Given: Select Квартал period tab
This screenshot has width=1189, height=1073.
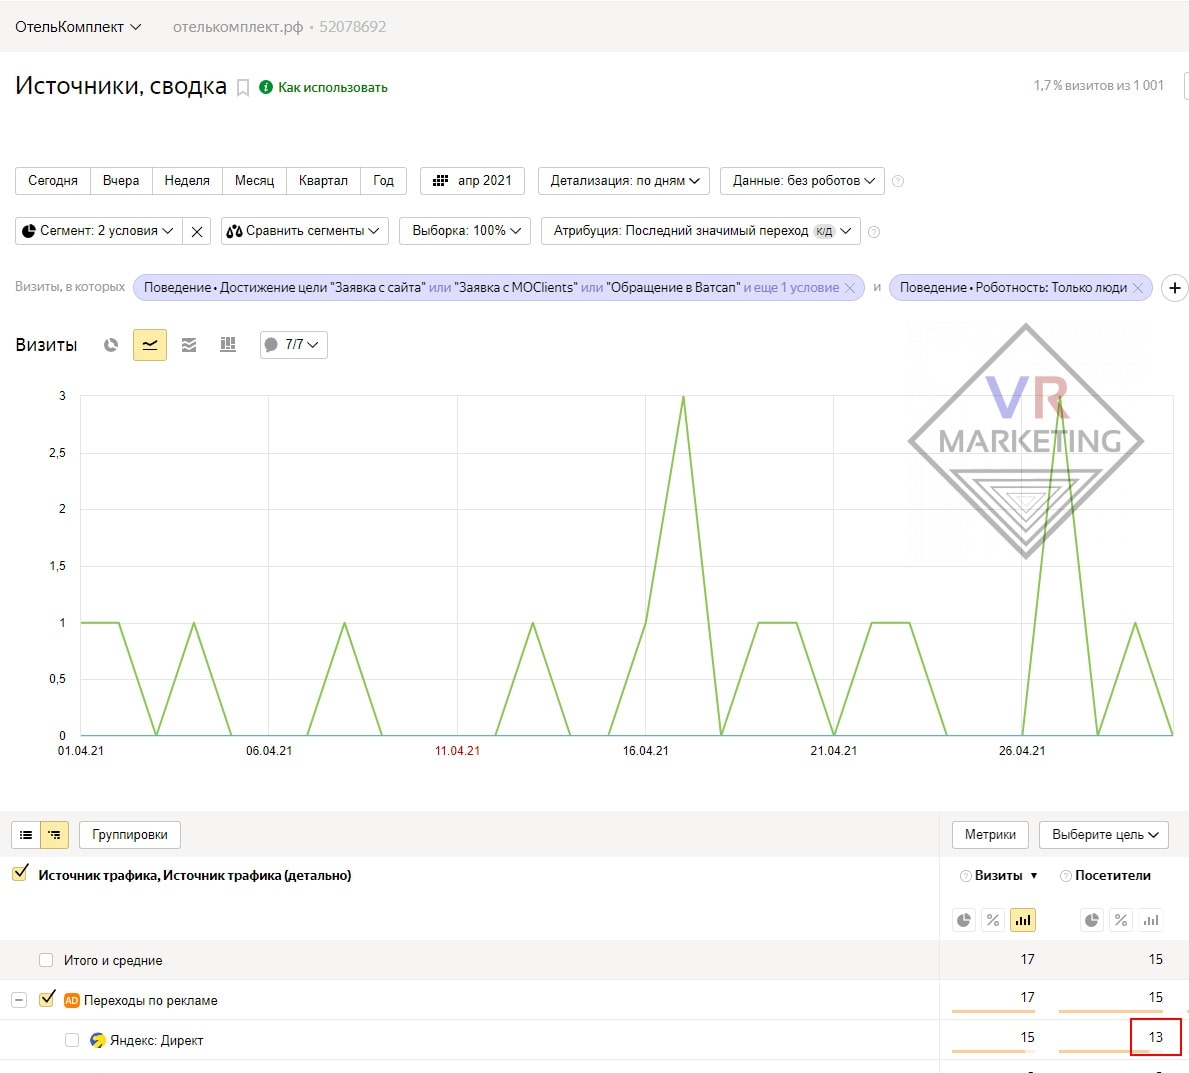Looking at the screenshot, I should [323, 181].
